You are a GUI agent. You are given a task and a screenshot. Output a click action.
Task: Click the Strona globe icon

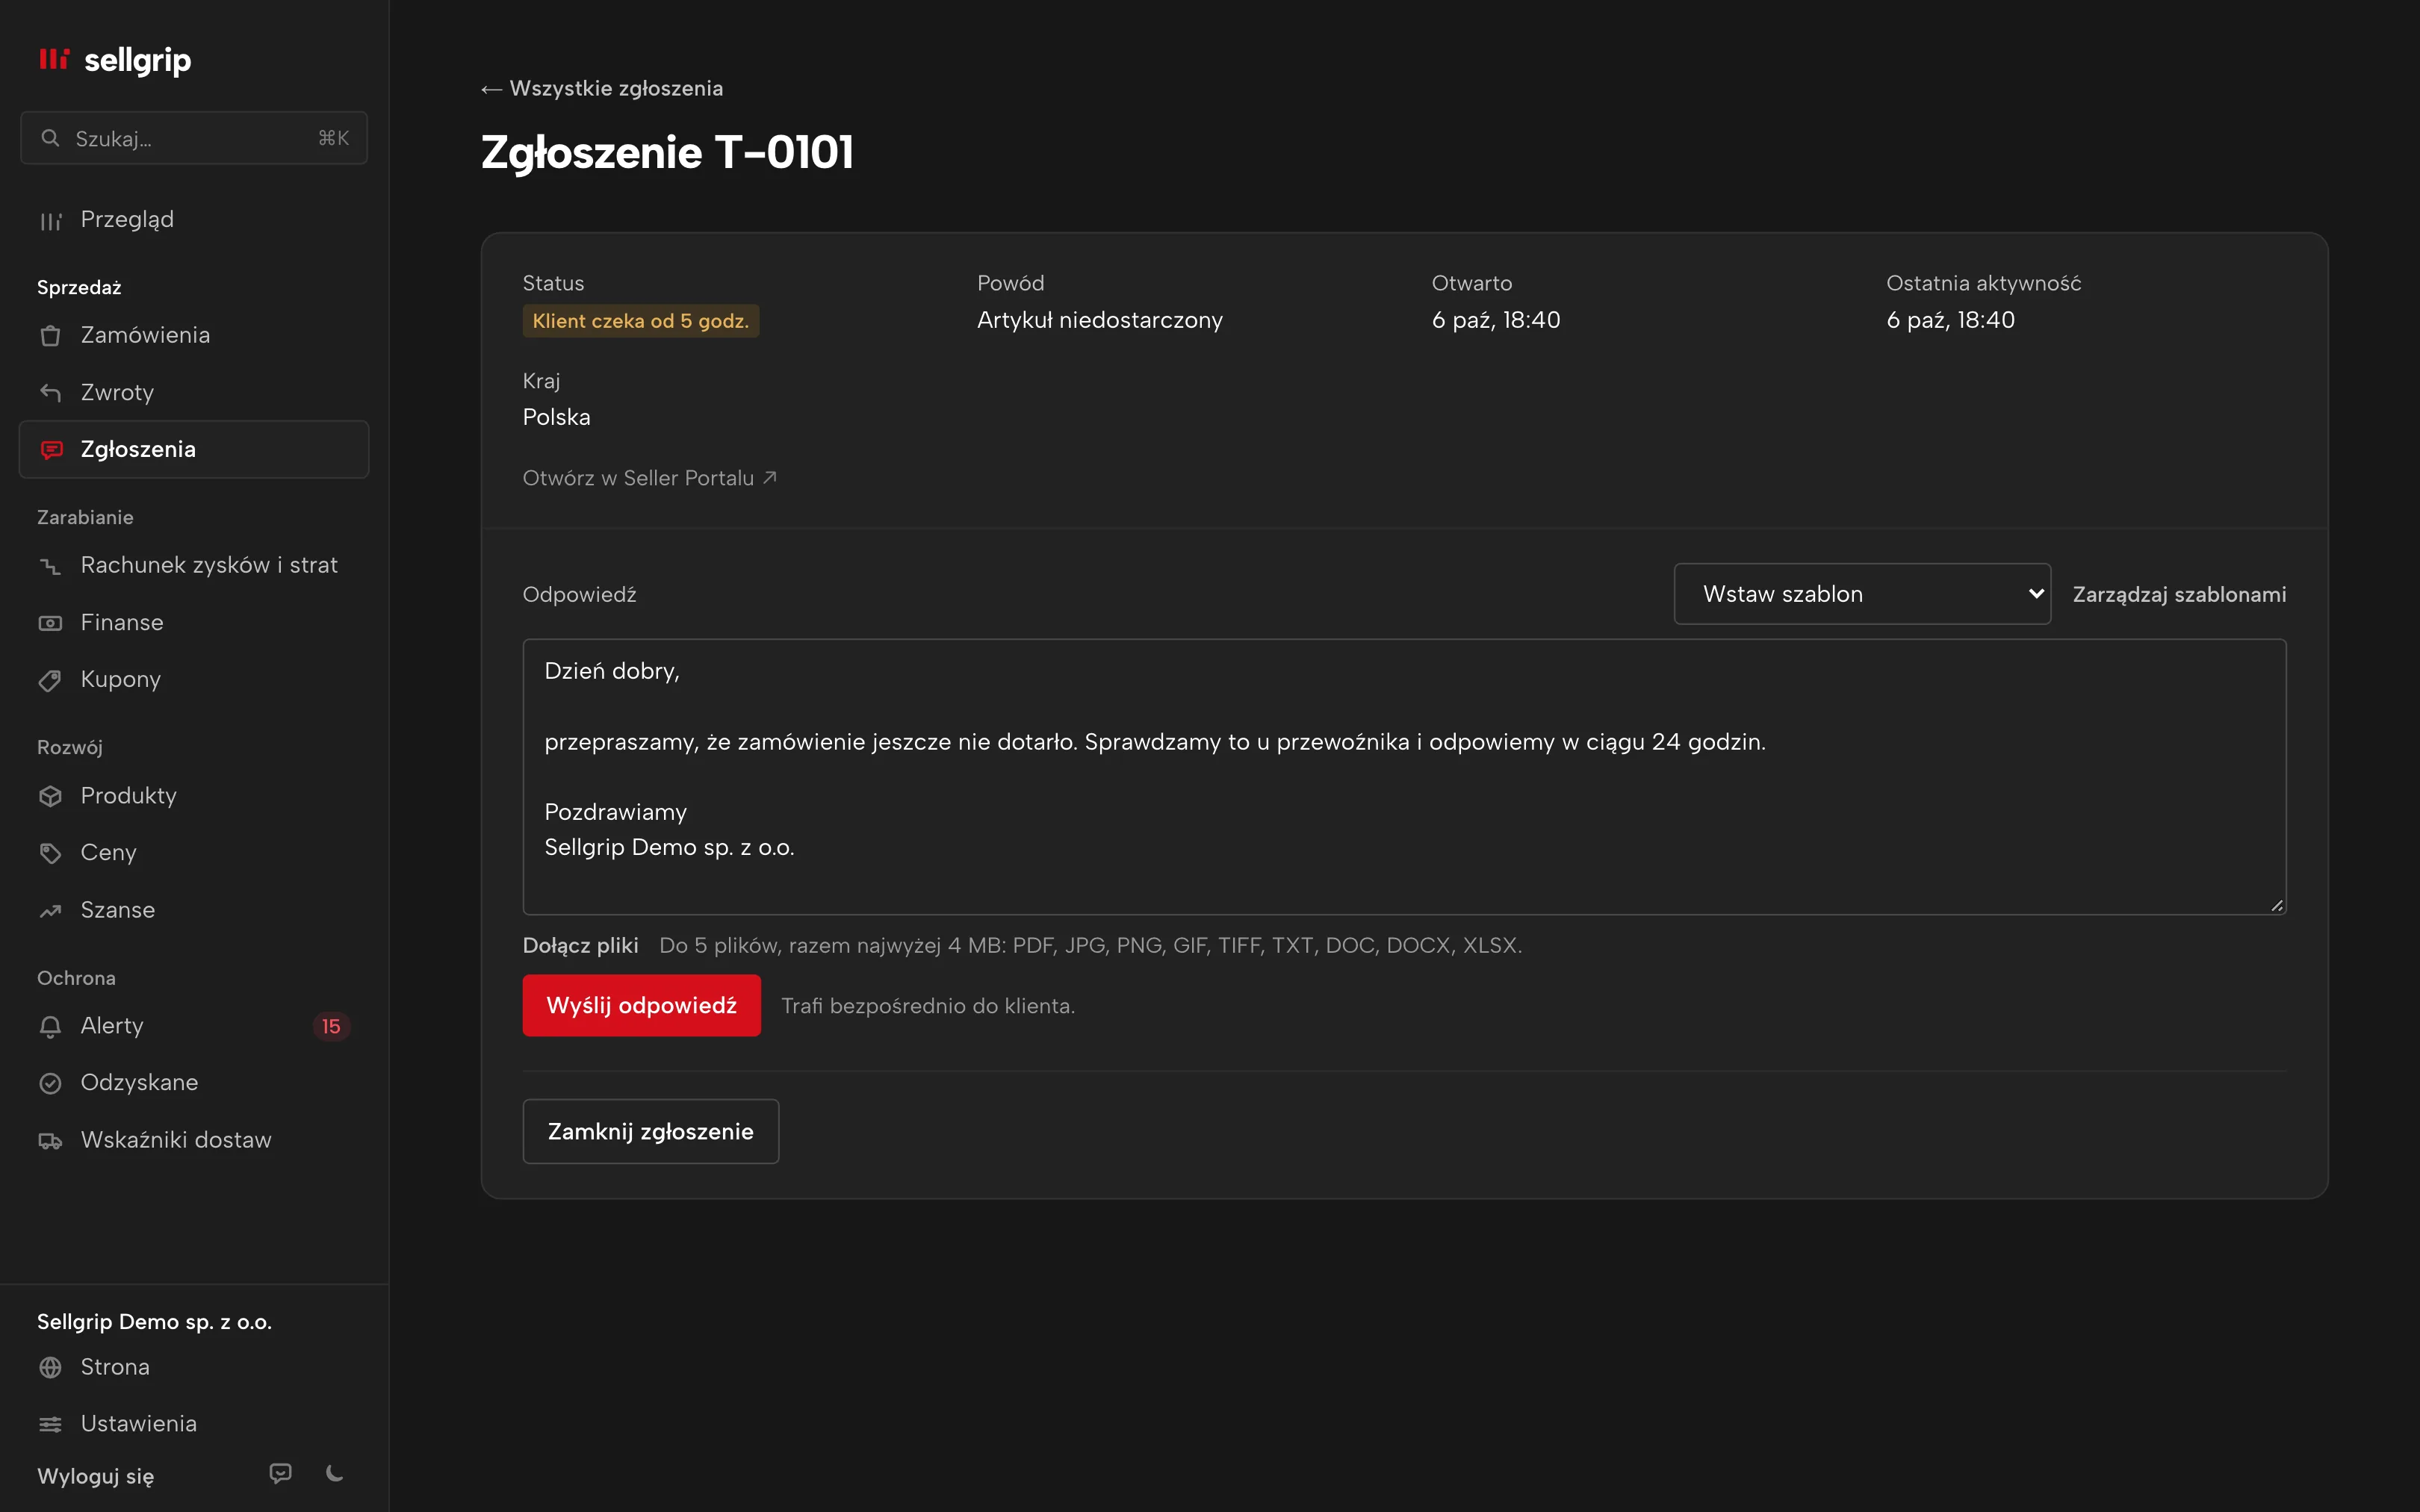50,1367
